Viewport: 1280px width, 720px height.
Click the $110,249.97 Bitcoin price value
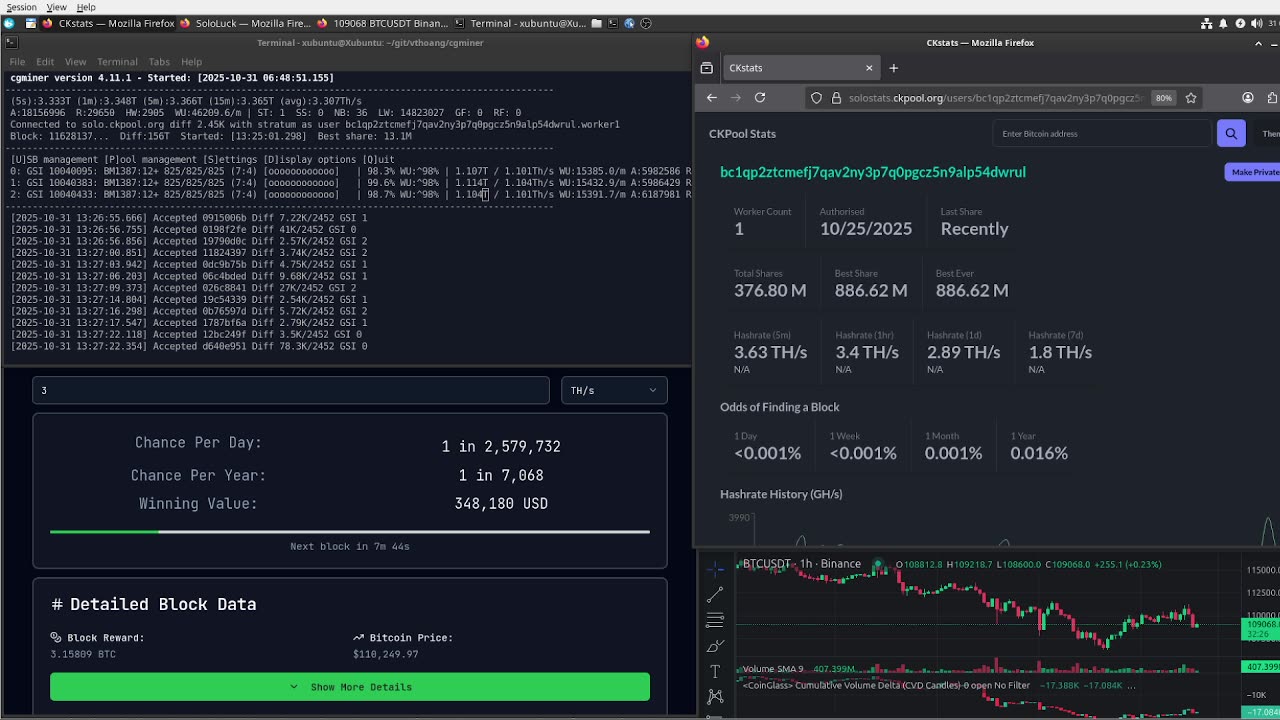point(385,654)
